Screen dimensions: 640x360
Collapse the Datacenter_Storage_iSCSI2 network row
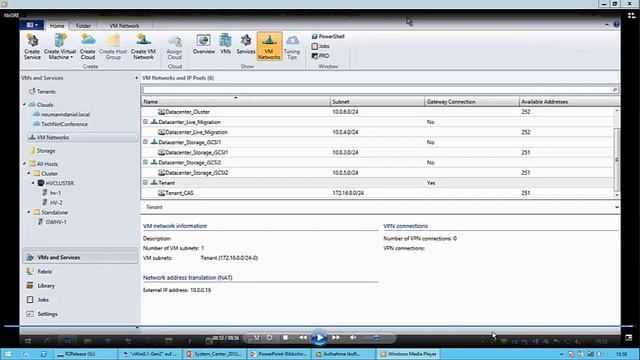click(x=145, y=162)
